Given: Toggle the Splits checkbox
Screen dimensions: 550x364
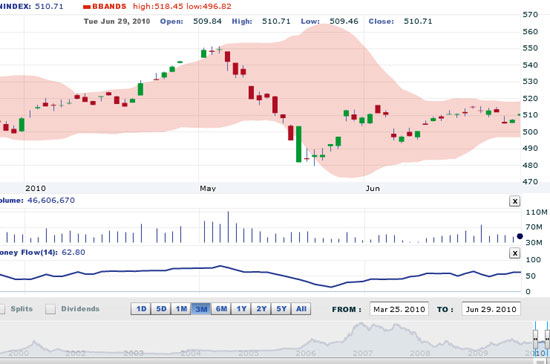Looking at the screenshot, I should click(x=2, y=309).
